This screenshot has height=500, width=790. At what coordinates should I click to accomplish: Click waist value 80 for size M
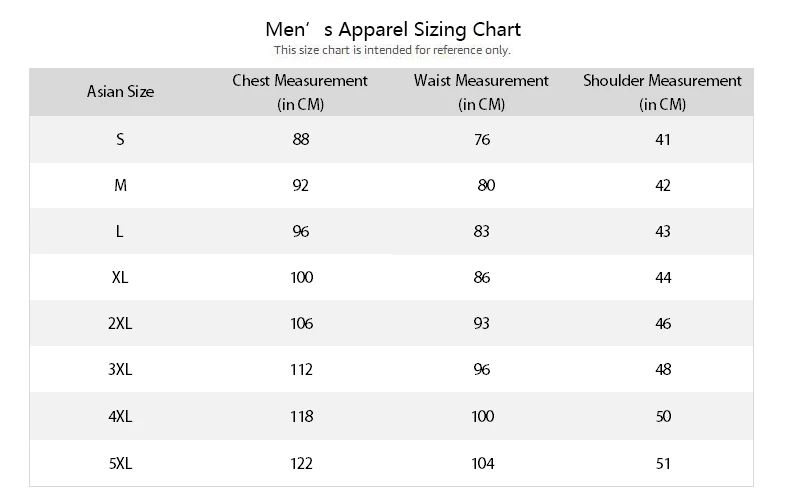tap(486, 185)
